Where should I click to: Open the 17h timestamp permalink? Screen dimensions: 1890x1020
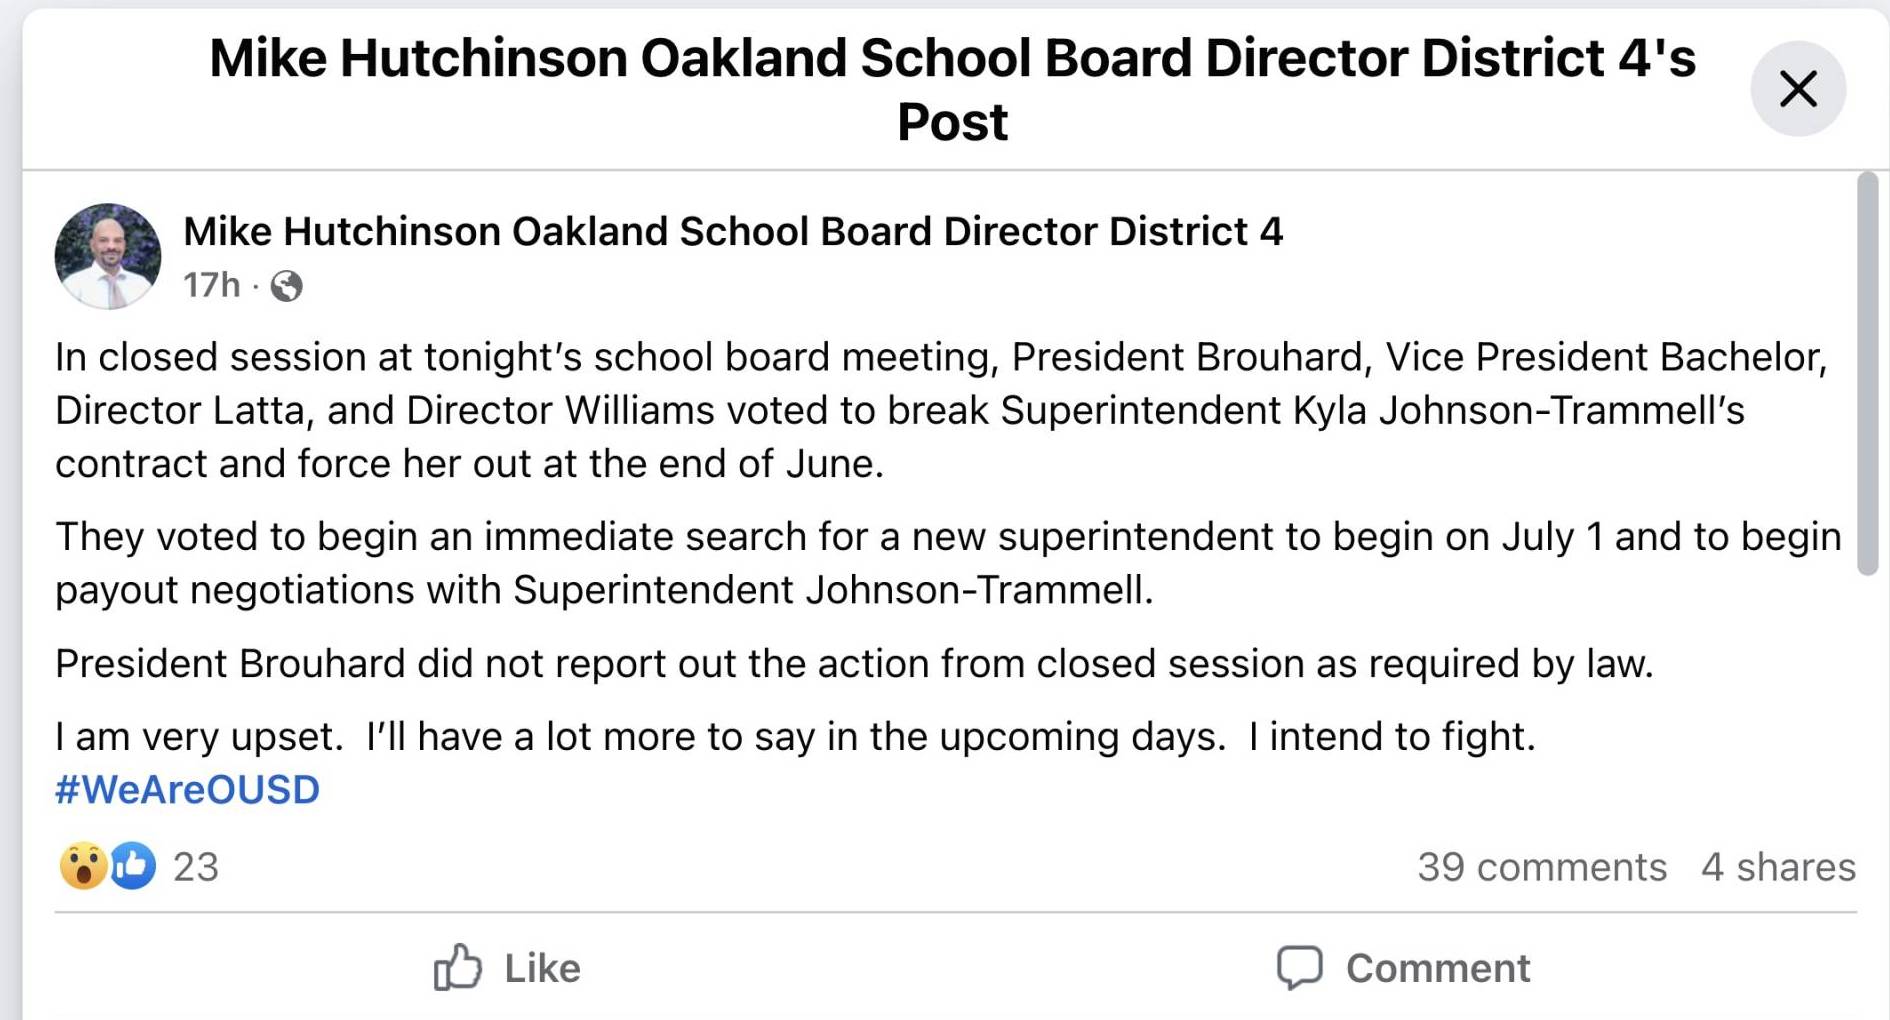[211, 285]
